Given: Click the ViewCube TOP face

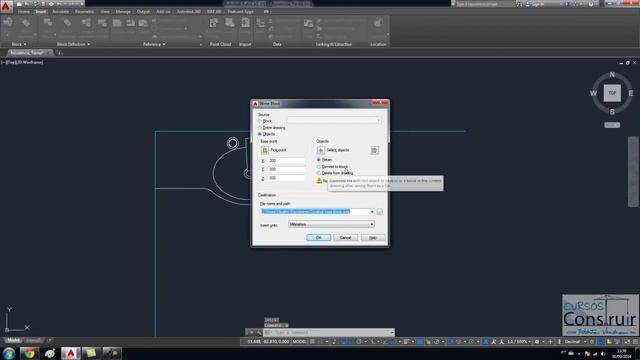Looking at the screenshot, I should [612, 93].
